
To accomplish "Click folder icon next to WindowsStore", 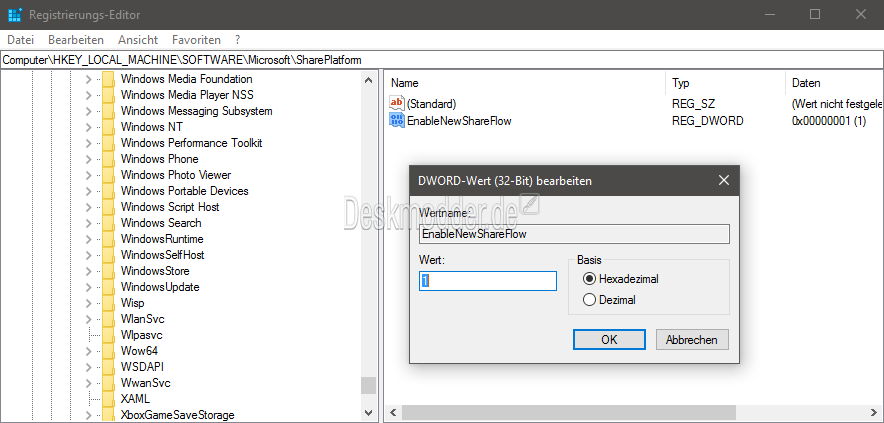I will (108, 271).
